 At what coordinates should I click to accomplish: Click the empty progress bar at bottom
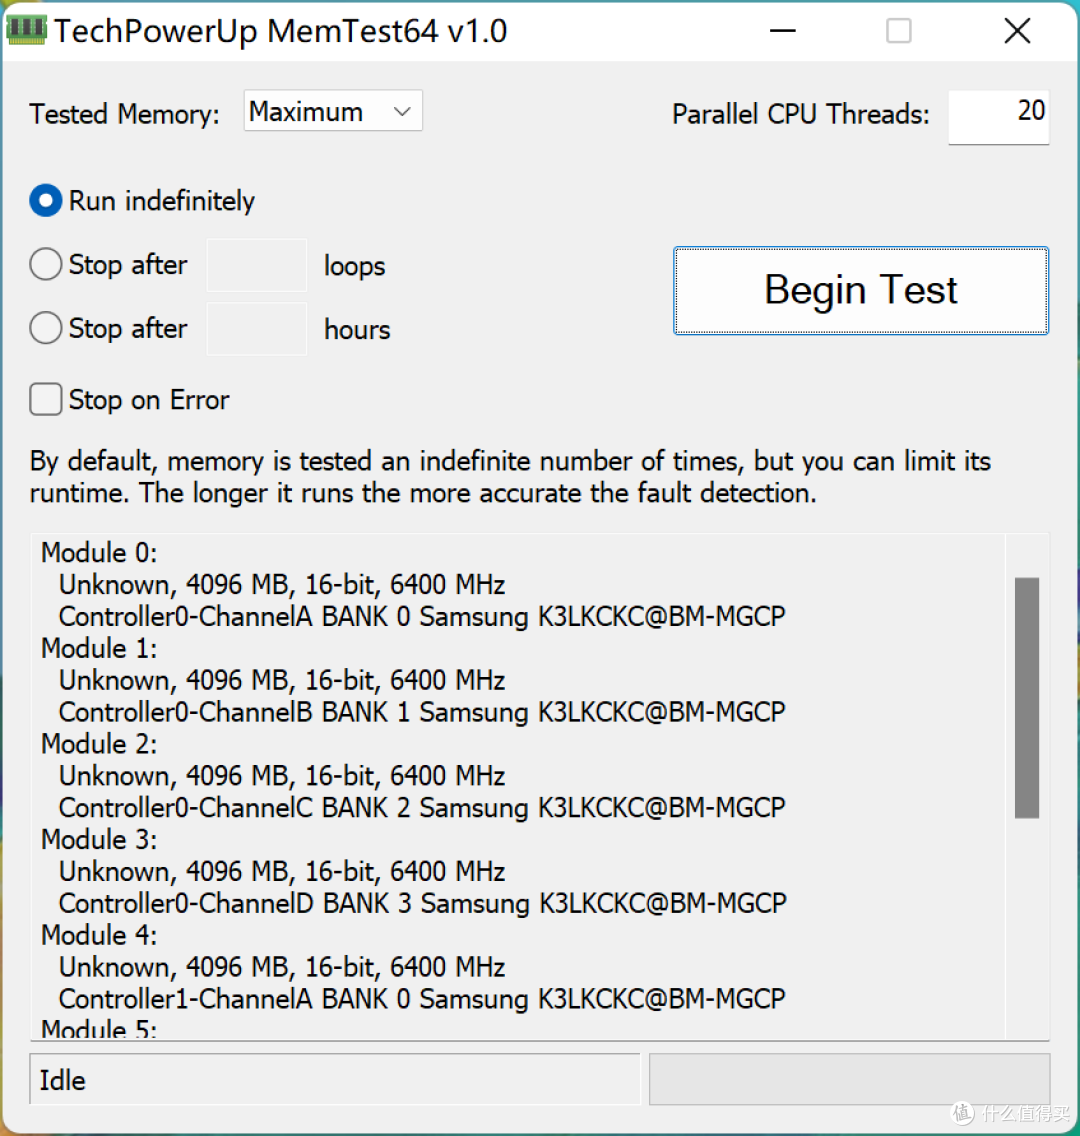[x=849, y=1079]
